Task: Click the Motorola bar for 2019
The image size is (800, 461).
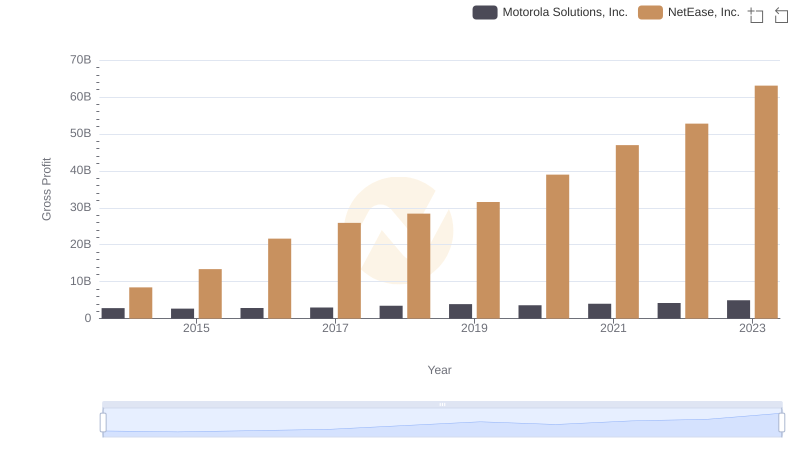Action: click(460, 311)
